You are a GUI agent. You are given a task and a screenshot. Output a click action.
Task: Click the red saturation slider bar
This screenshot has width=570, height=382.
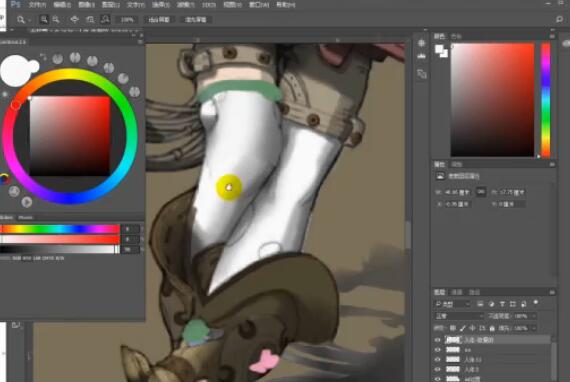coord(60,239)
